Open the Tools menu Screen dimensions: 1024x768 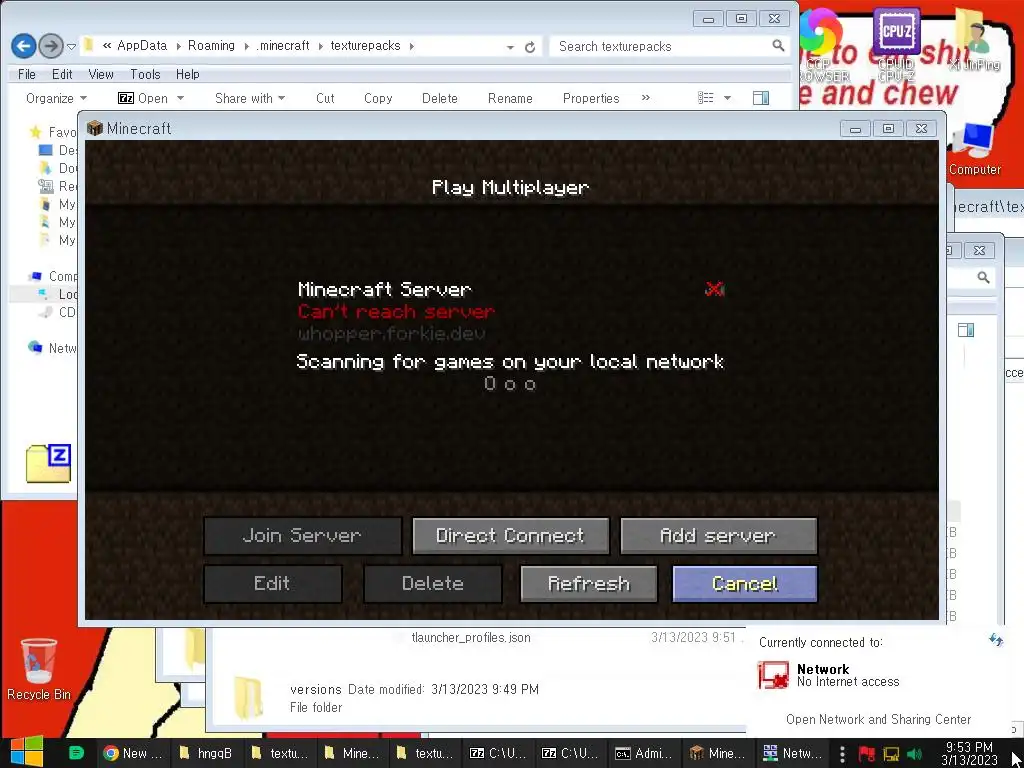coord(145,74)
